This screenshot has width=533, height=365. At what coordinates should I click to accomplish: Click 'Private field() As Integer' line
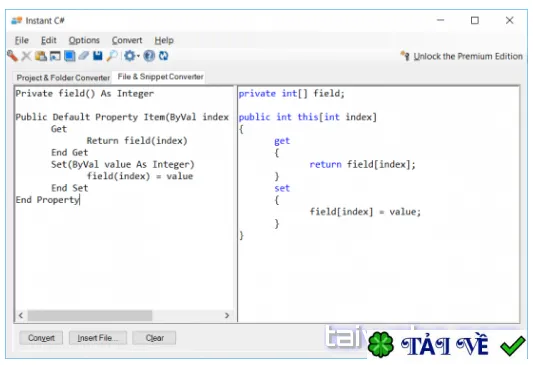pyautogui.click(x=85, y=93)
